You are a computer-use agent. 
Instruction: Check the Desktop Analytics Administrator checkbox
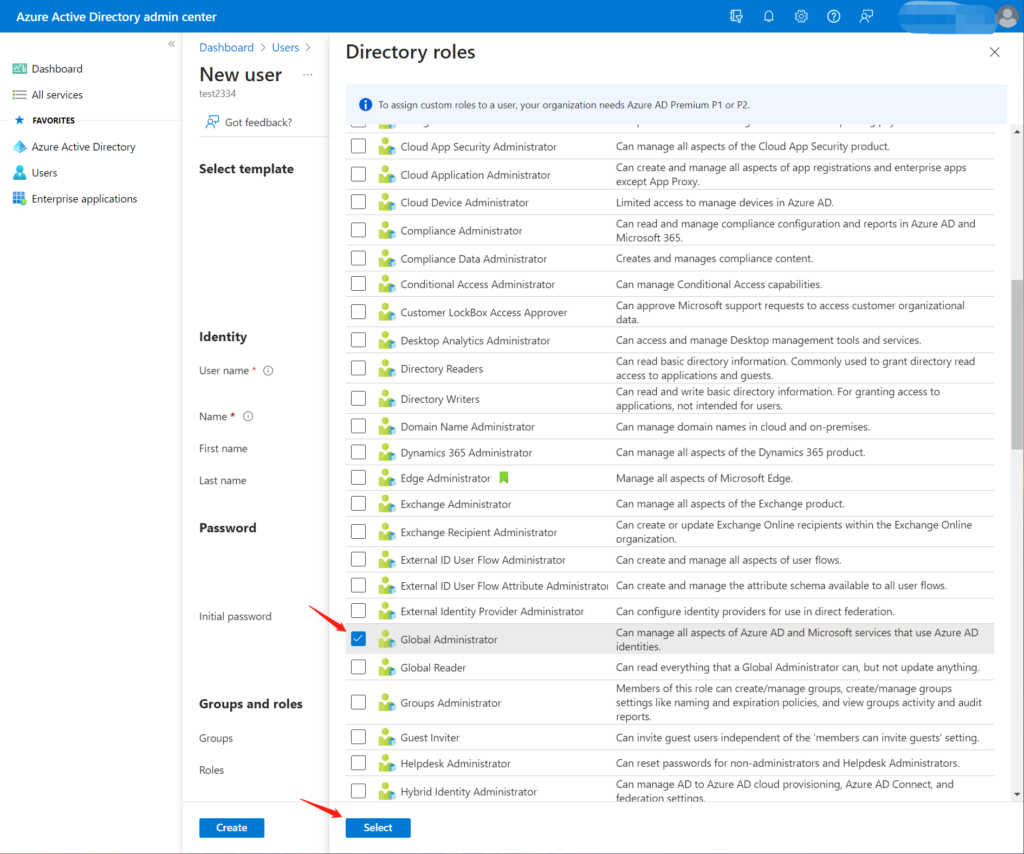pyautogui.click(x=359, y=340)
